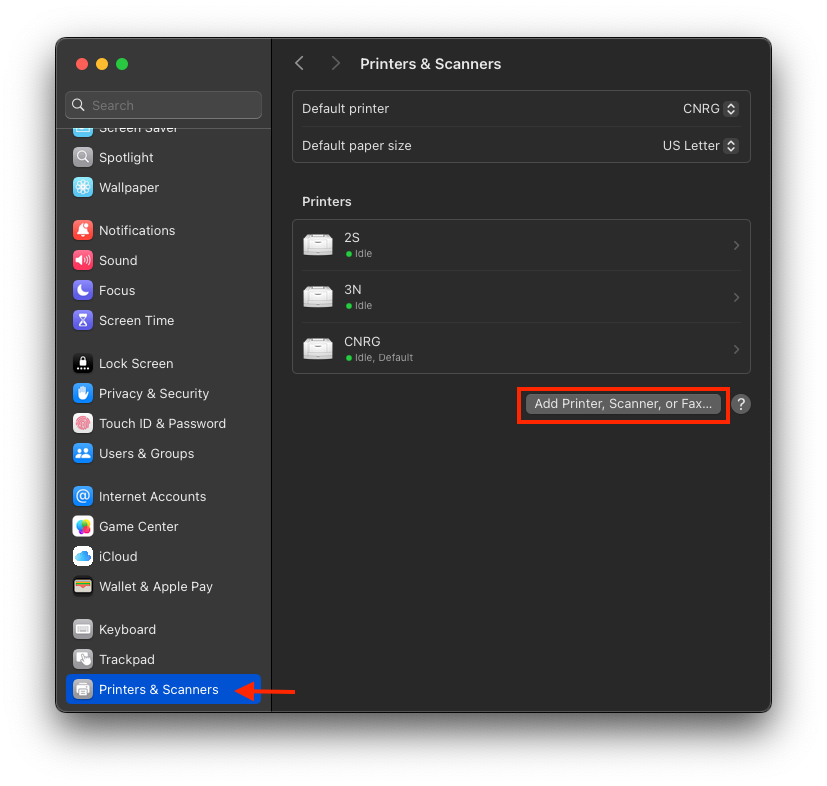Open Focus moon icon in sidebar
The width and height of the screenshot is (827, 786).
click(83, 290)
